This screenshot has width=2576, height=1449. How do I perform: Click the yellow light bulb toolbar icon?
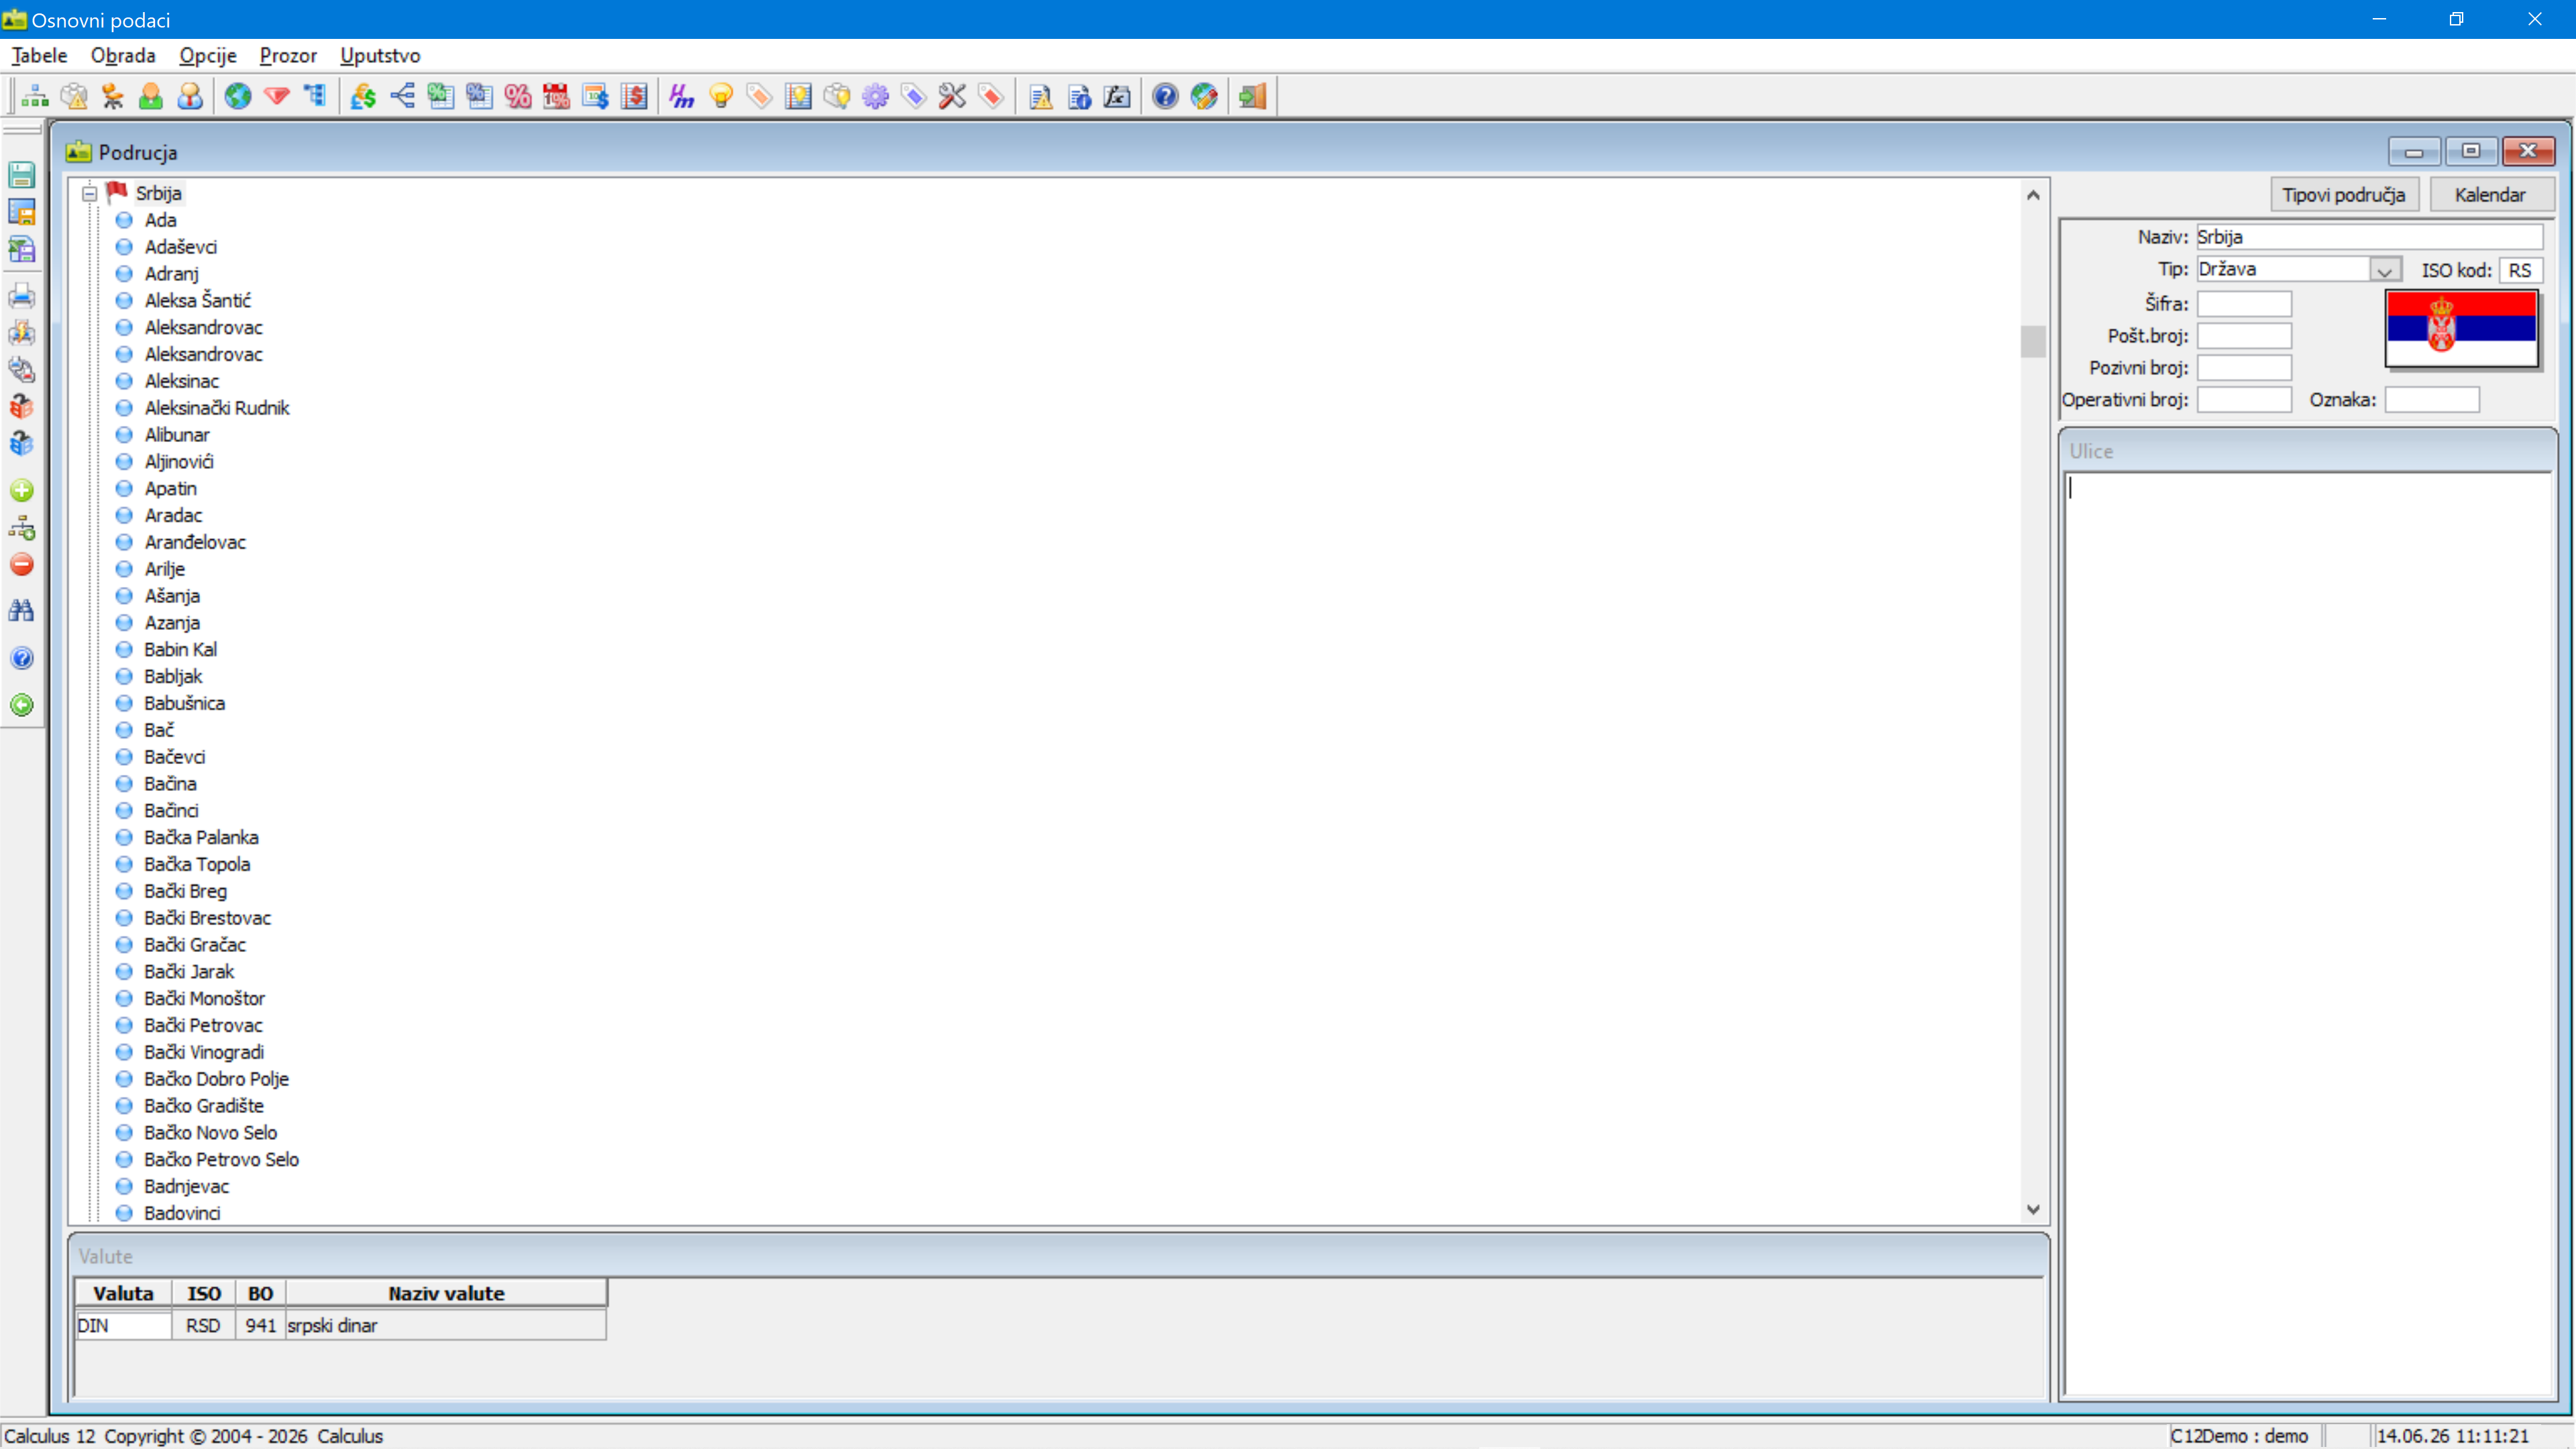point(721,96)
